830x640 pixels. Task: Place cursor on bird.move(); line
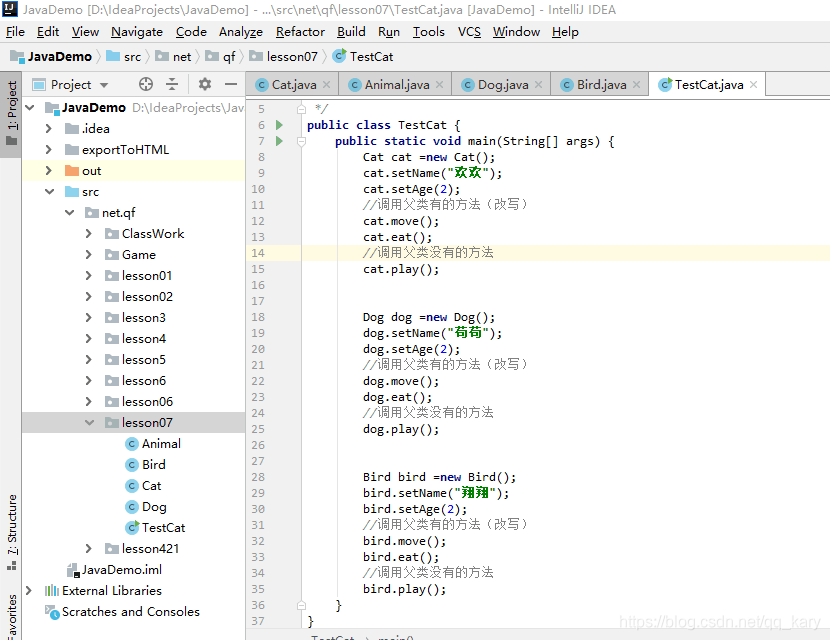click(404, 541)
